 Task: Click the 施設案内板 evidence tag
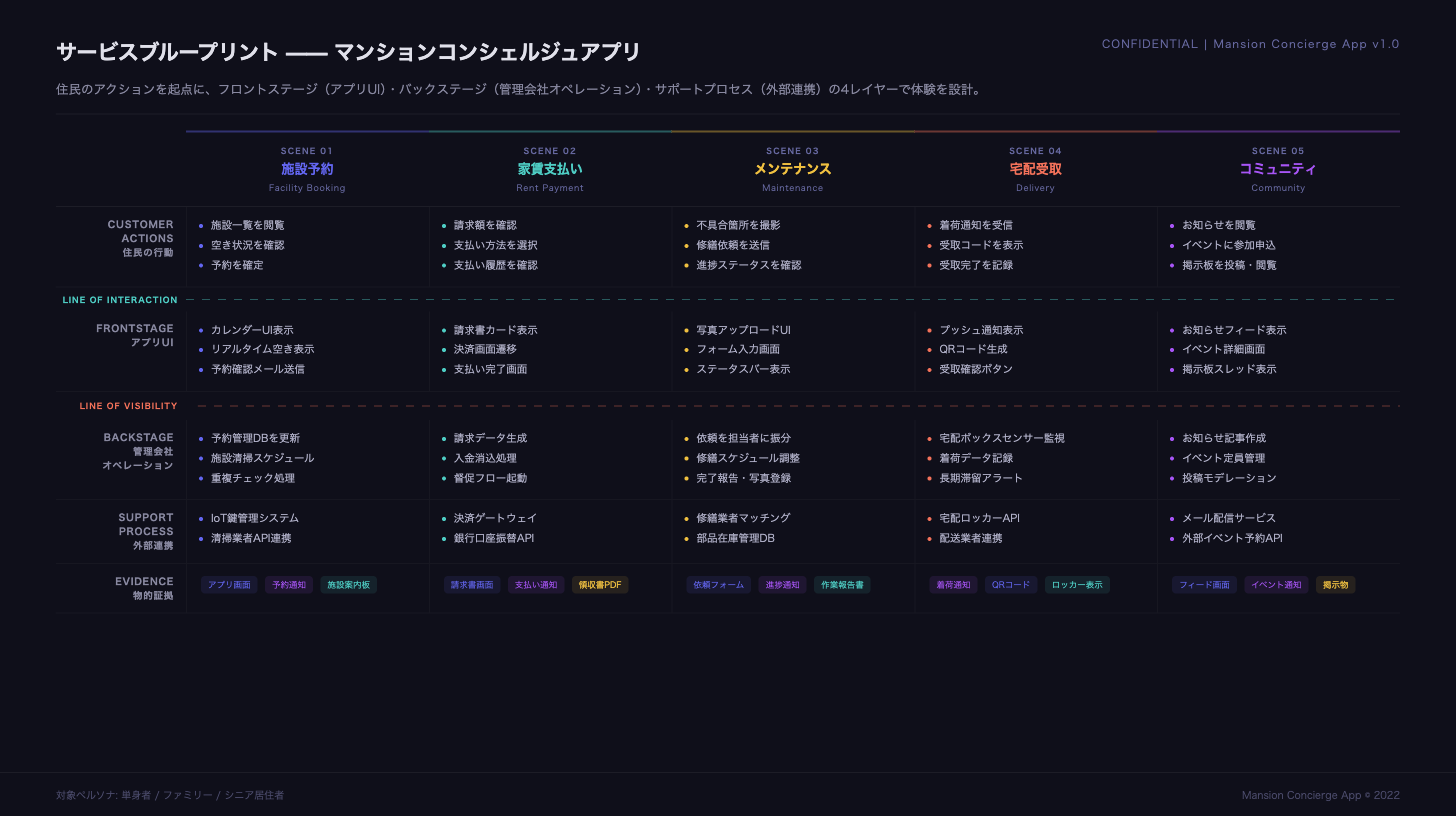point(349,585)
